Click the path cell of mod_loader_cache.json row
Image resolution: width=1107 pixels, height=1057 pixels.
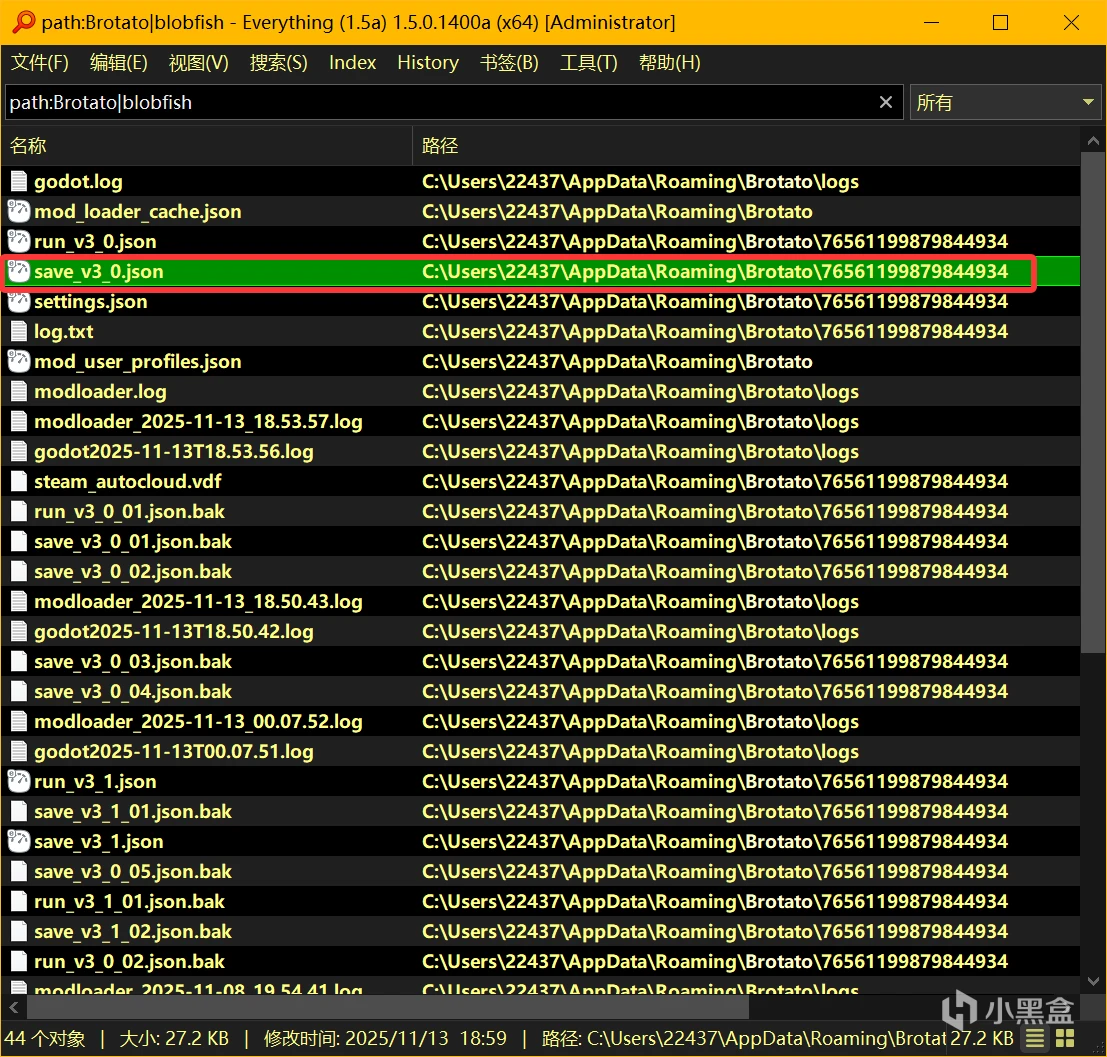tap(617, 211)
